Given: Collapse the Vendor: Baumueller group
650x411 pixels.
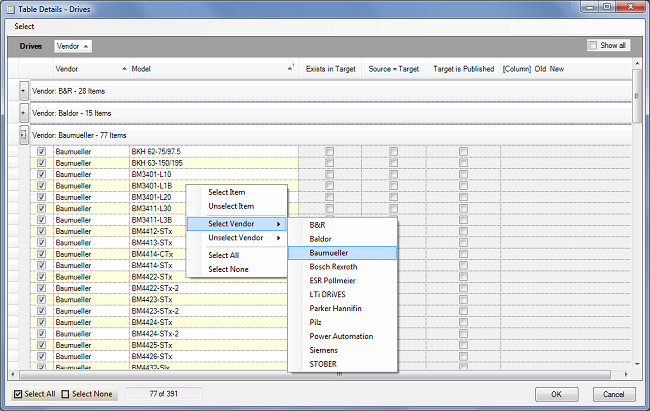Looking at the screenshot, I should [24, 133].
